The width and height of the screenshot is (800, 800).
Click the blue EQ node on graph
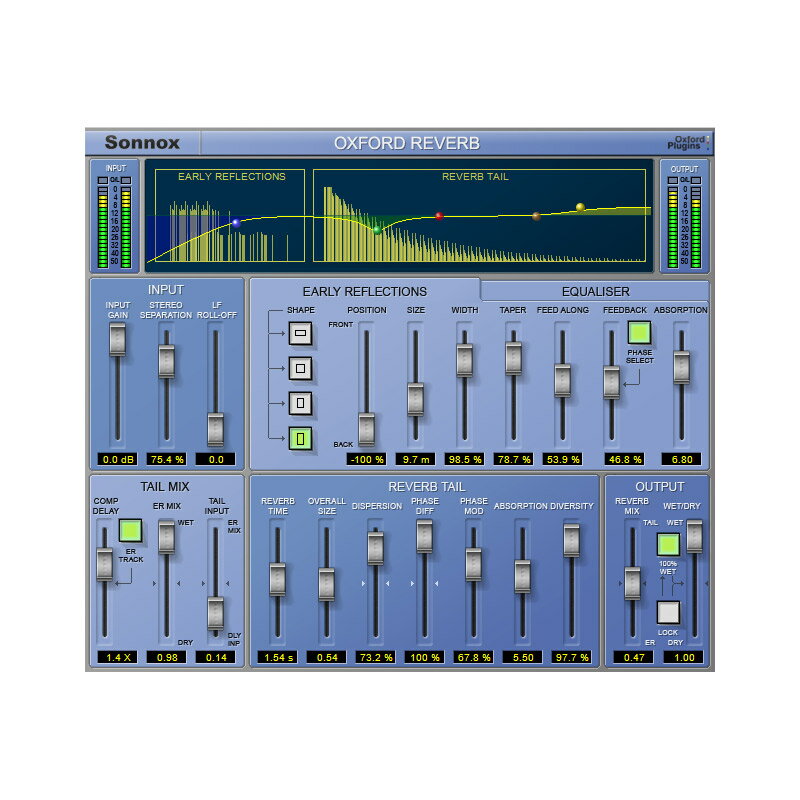tap(236, 223)
